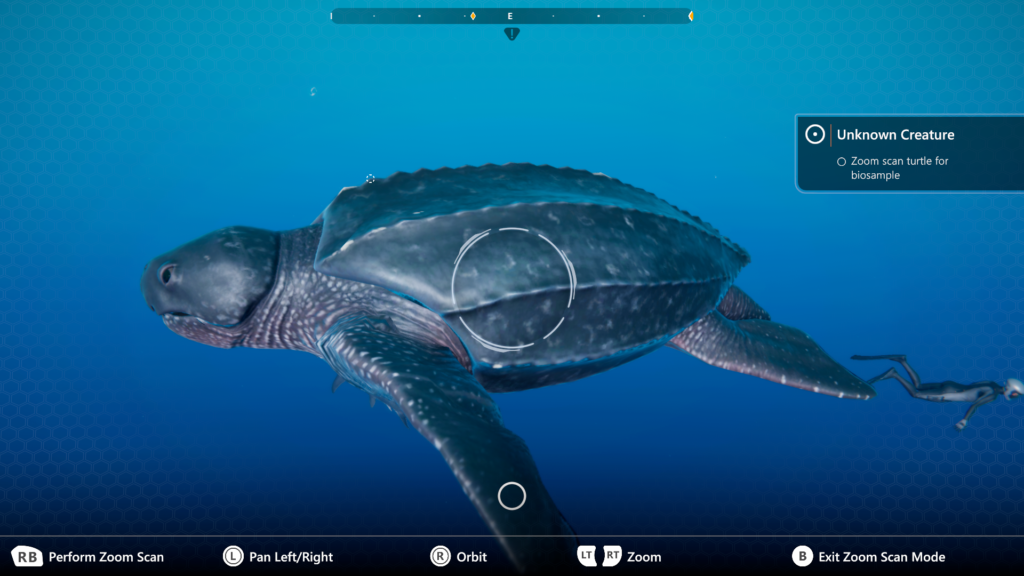Click the RB button icon

point(27,556)
